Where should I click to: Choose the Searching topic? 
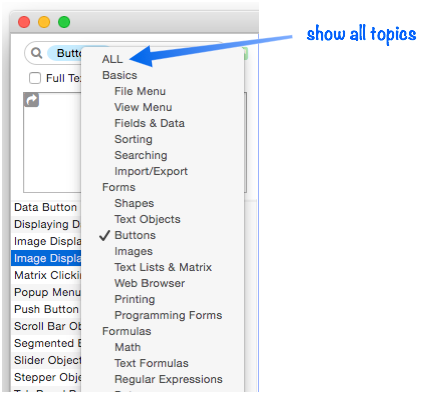point(141,155)
